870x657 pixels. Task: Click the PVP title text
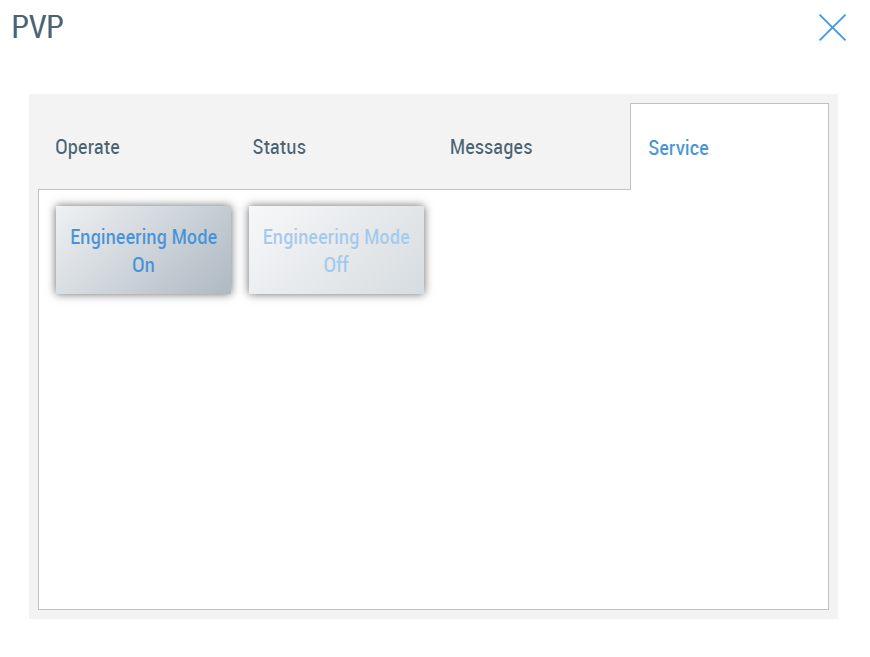click(38, 28)
